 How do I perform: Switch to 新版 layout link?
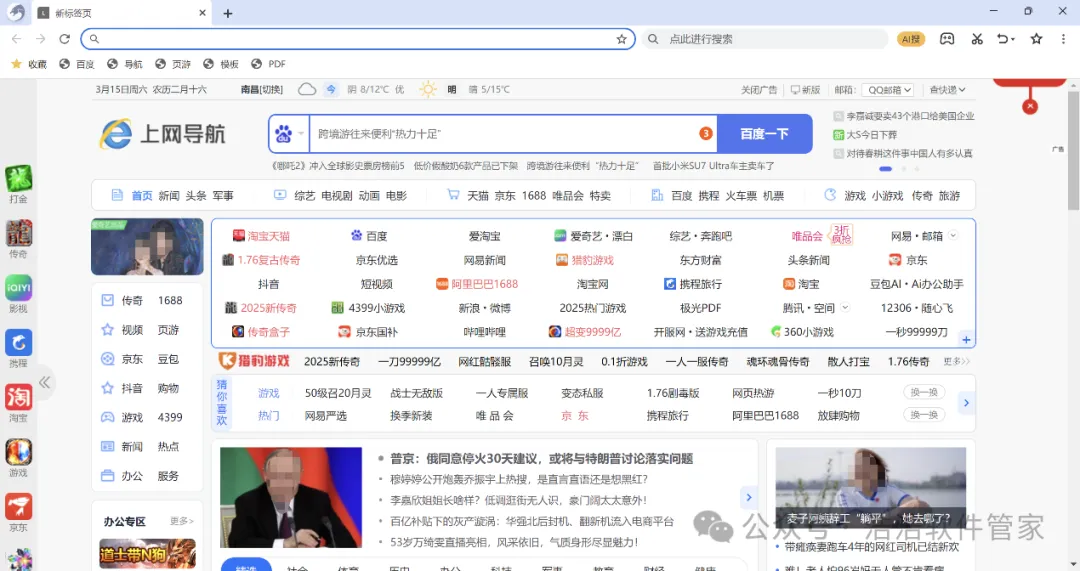[x=806, y=90]
